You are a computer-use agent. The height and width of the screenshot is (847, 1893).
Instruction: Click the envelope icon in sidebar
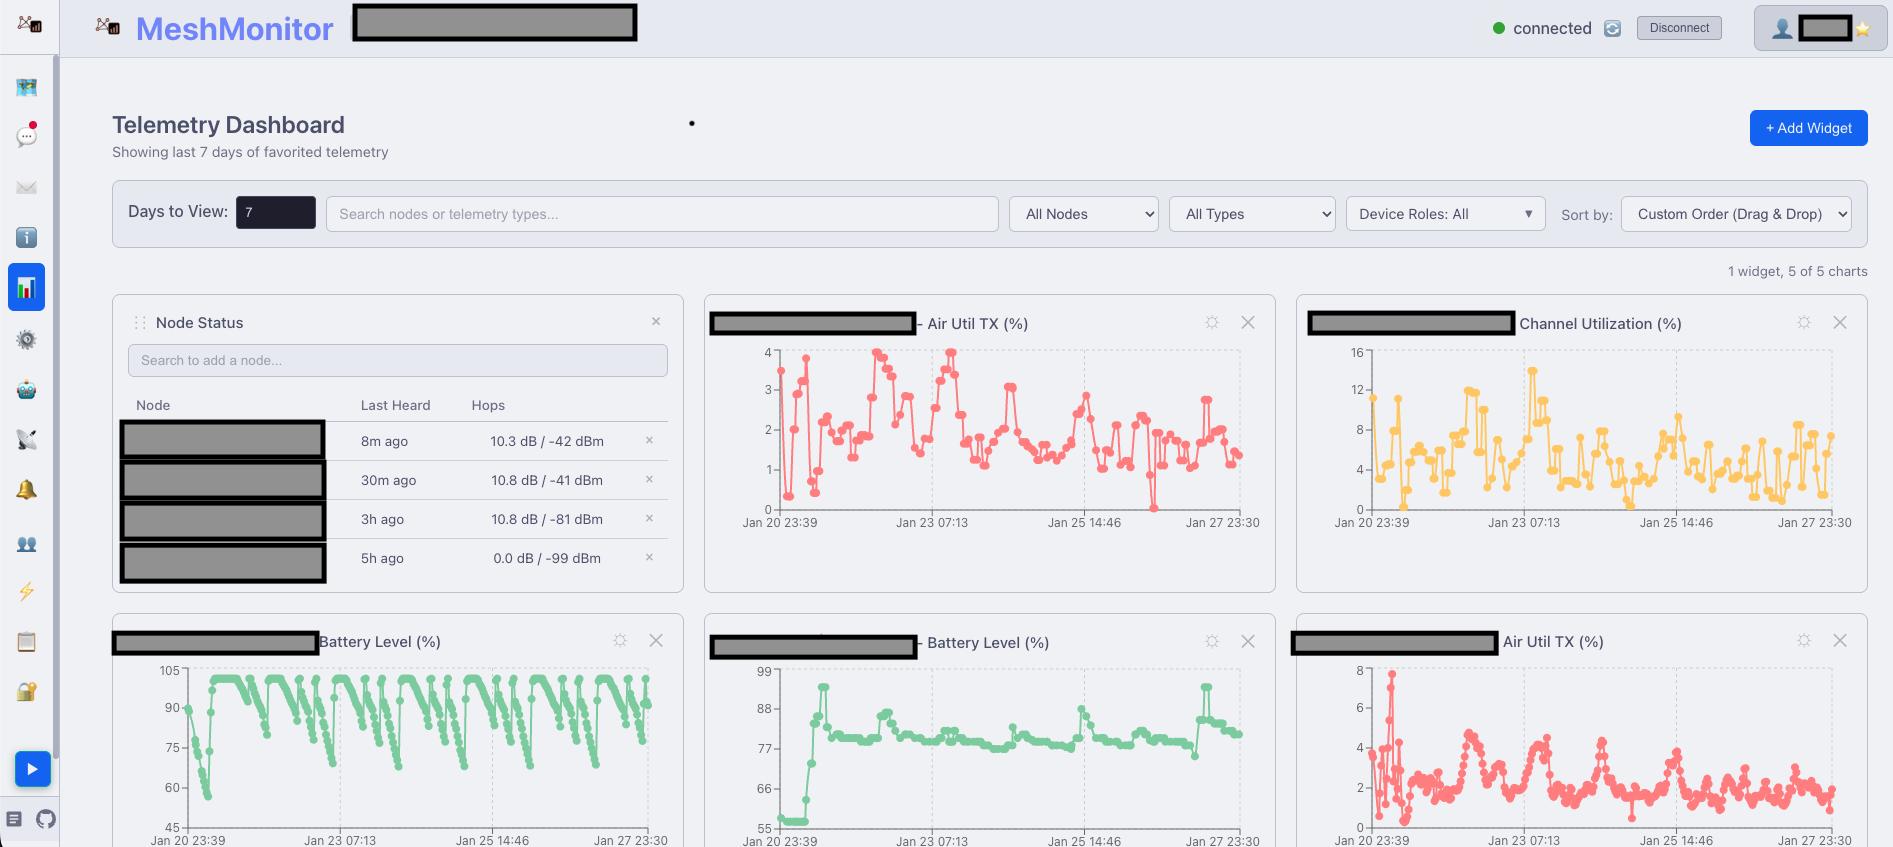click(27, 188)
